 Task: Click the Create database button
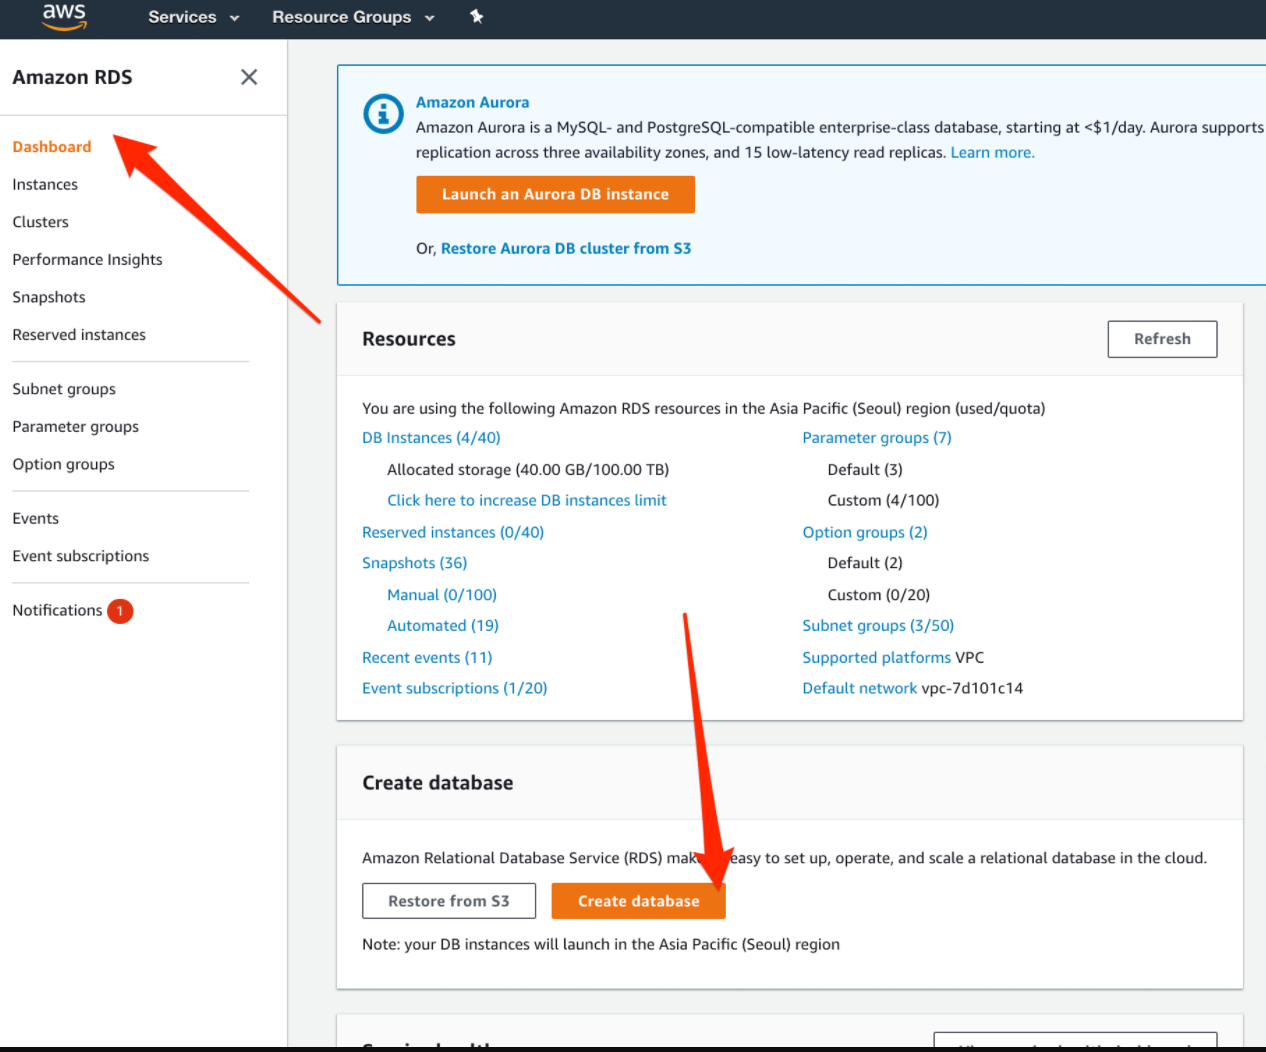coord(638,901)
